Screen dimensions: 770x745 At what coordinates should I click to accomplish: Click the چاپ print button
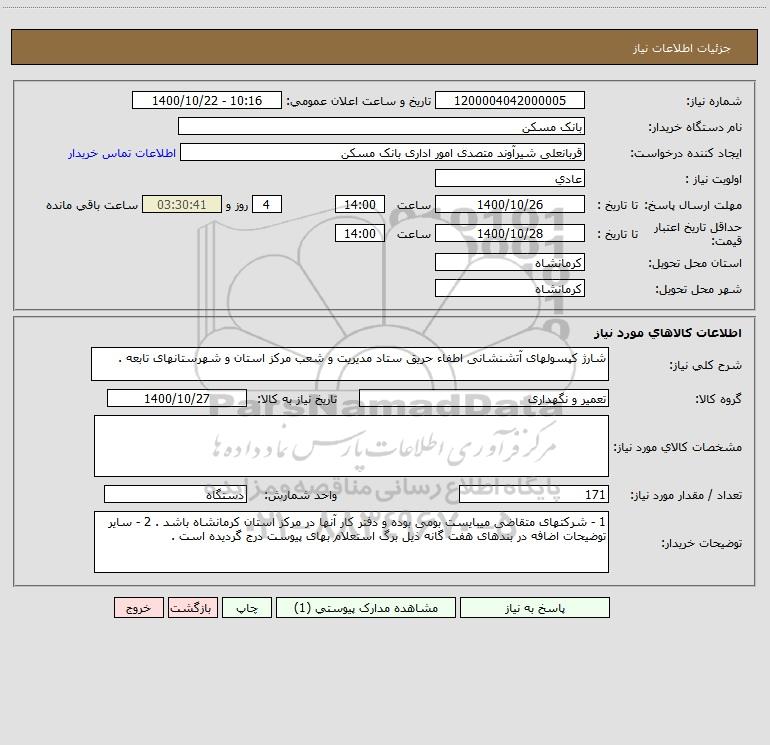click(x=247, y=607)
